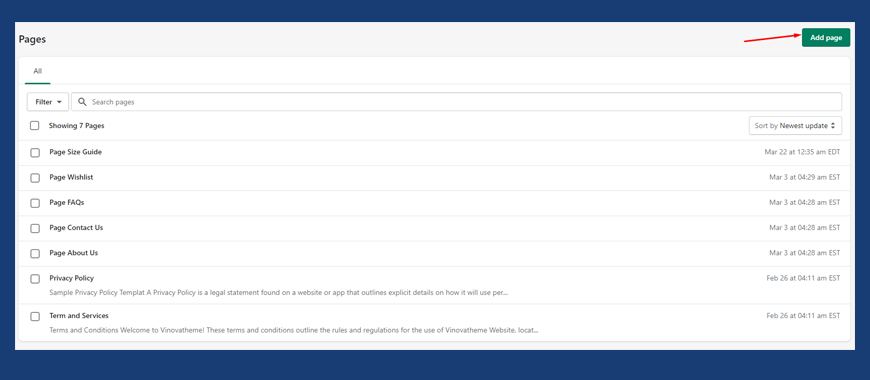Check the Page About Us checkbox
Viewport: 870px width, 380px height.
[35, 254]
